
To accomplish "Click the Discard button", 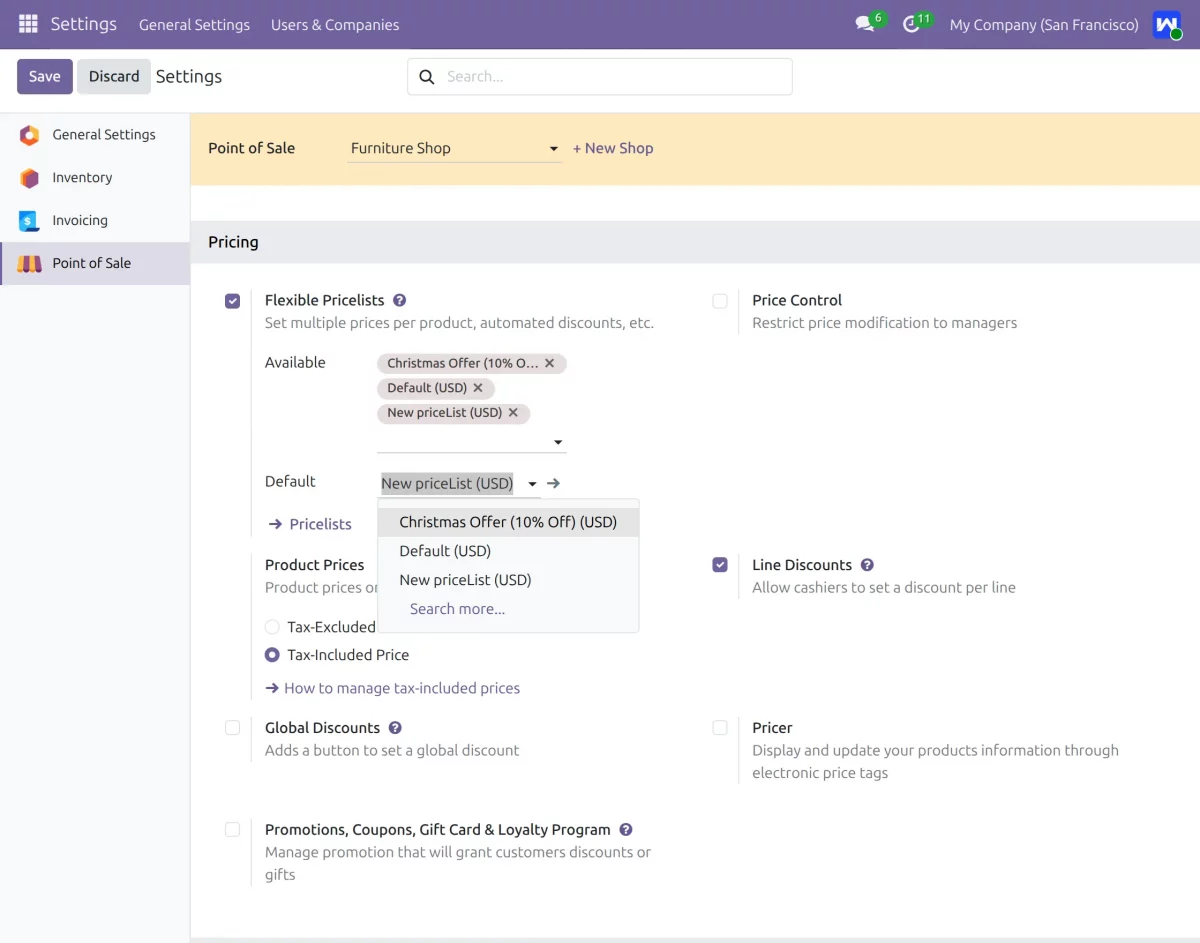I will (x=114, y=77).
